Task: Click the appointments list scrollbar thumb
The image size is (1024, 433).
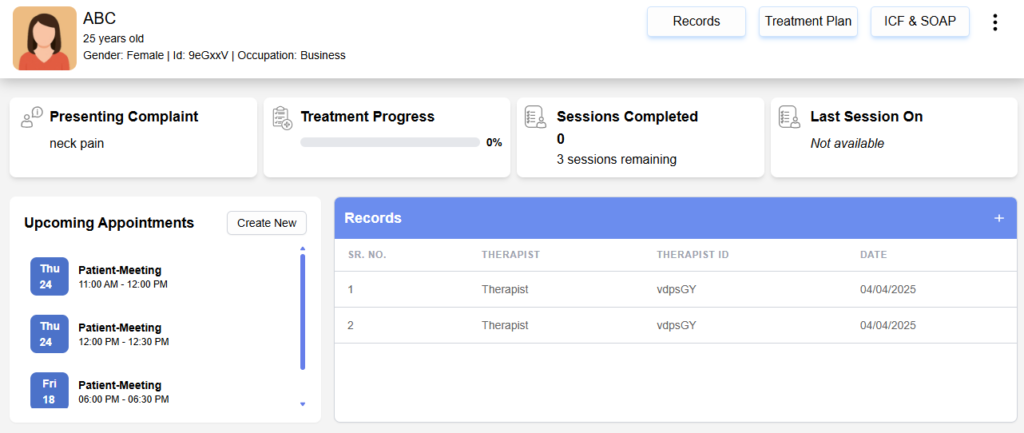Action: coord(302,312)
